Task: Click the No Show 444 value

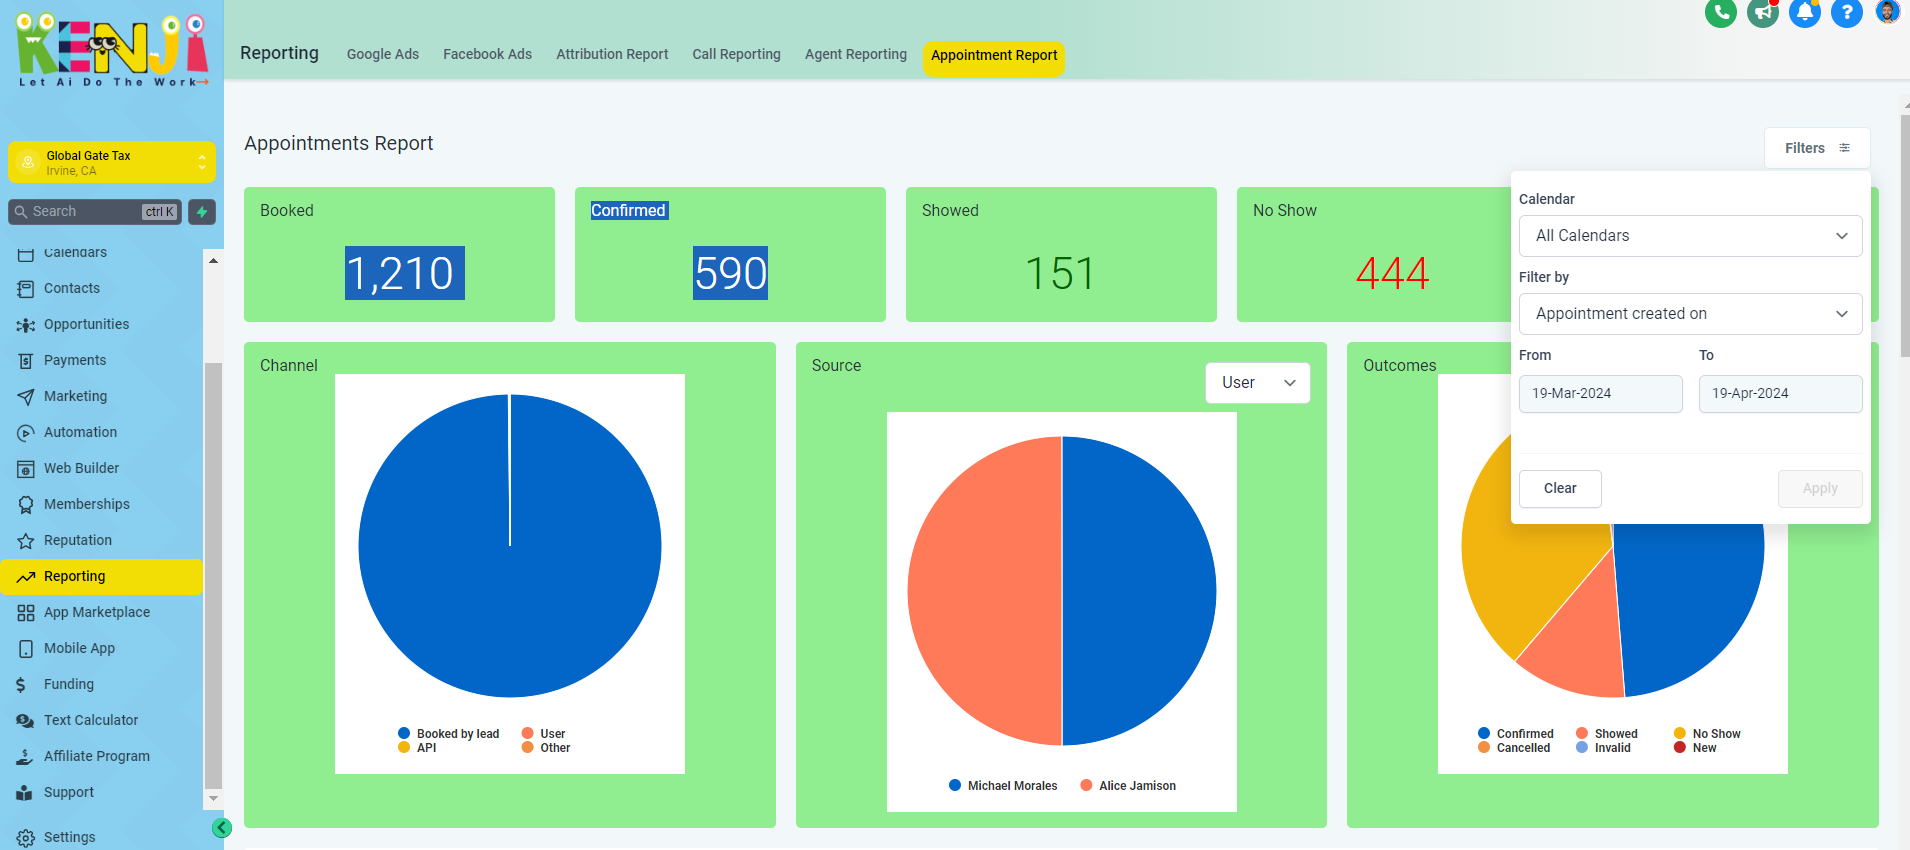Action: pos(1392,273)
